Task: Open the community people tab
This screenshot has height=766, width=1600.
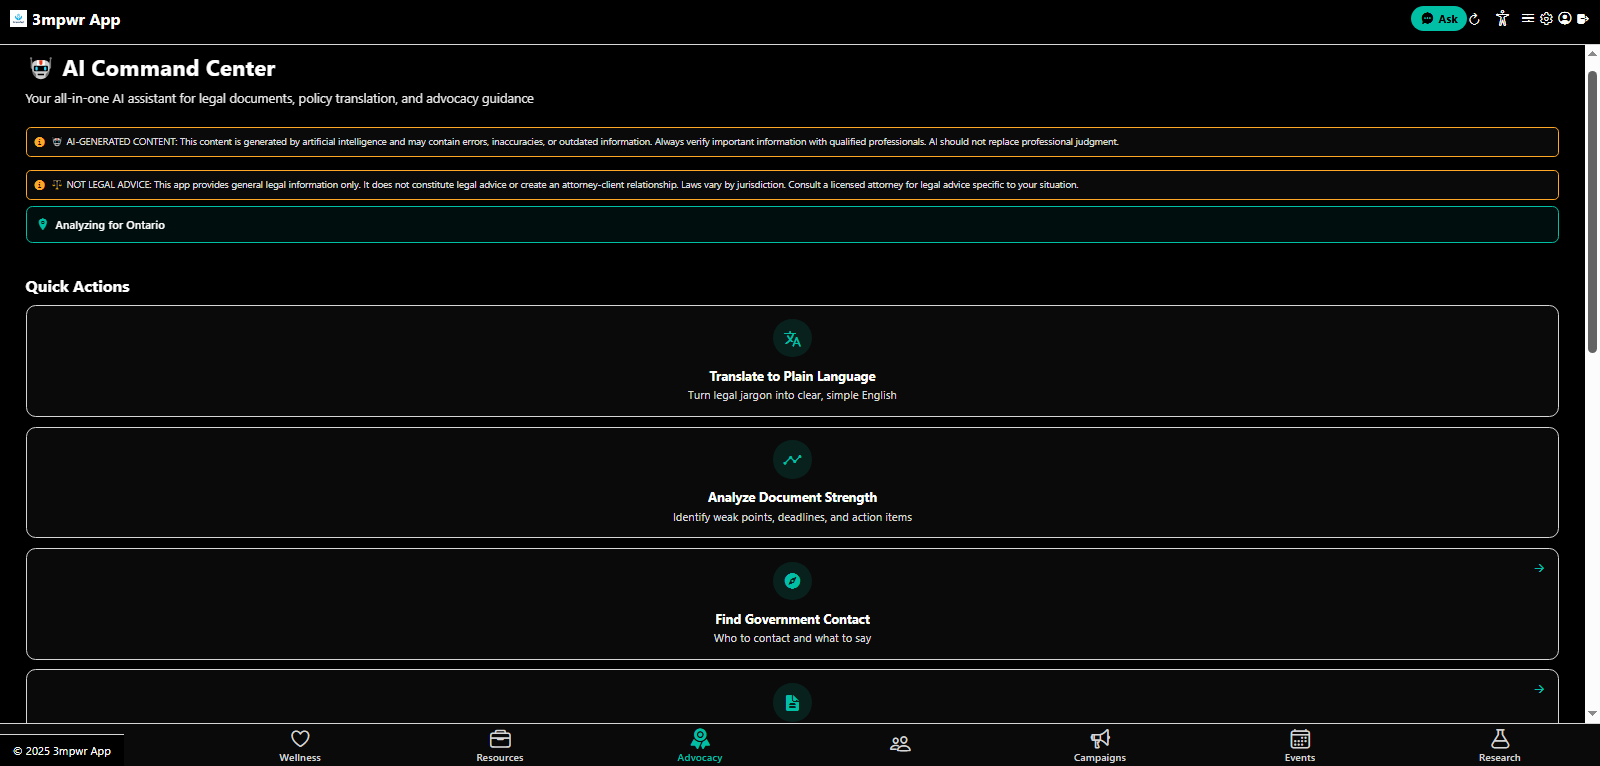Action: point(900,744)
